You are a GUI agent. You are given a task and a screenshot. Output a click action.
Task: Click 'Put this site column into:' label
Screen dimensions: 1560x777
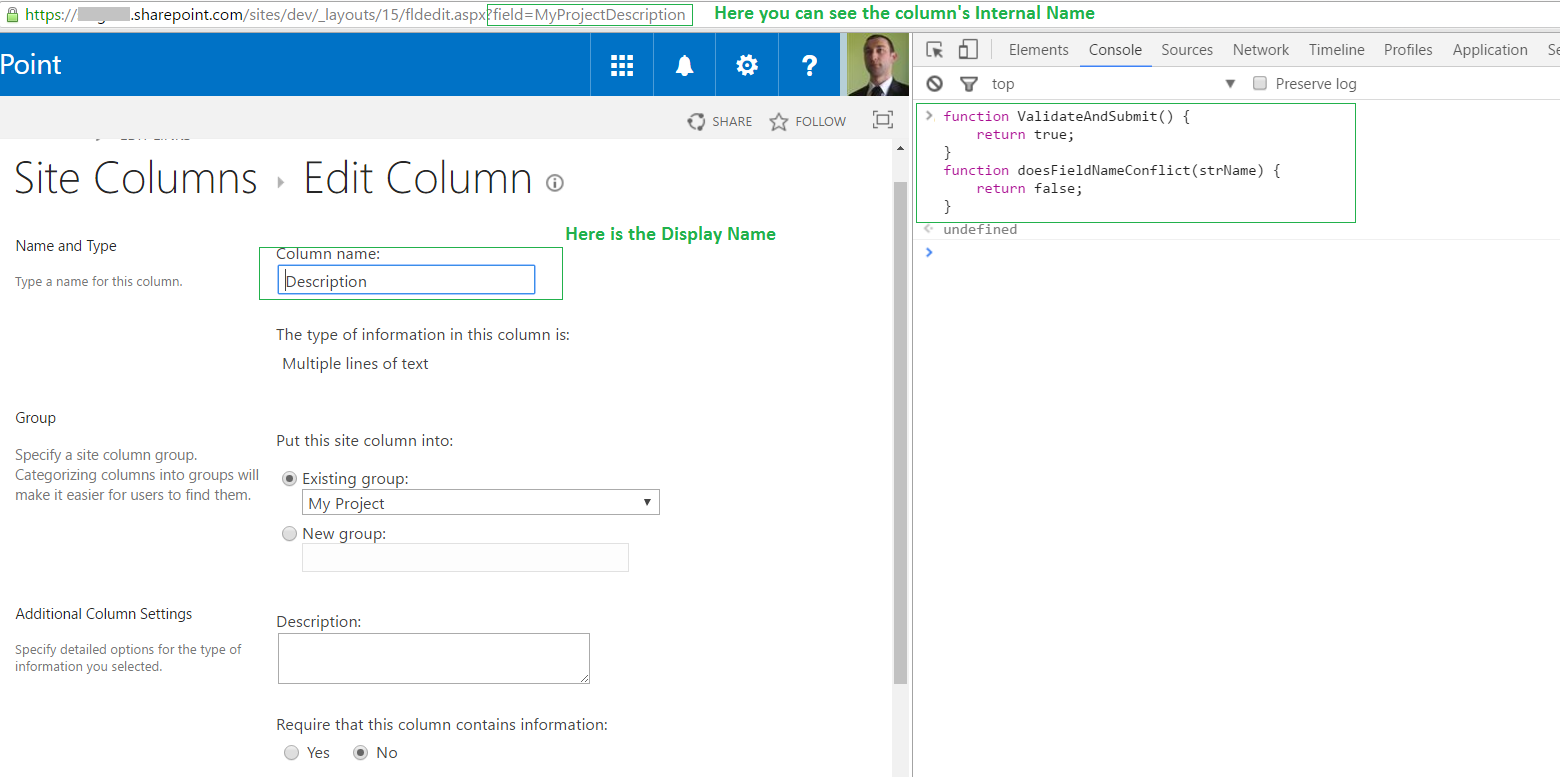tap(365, 440)
